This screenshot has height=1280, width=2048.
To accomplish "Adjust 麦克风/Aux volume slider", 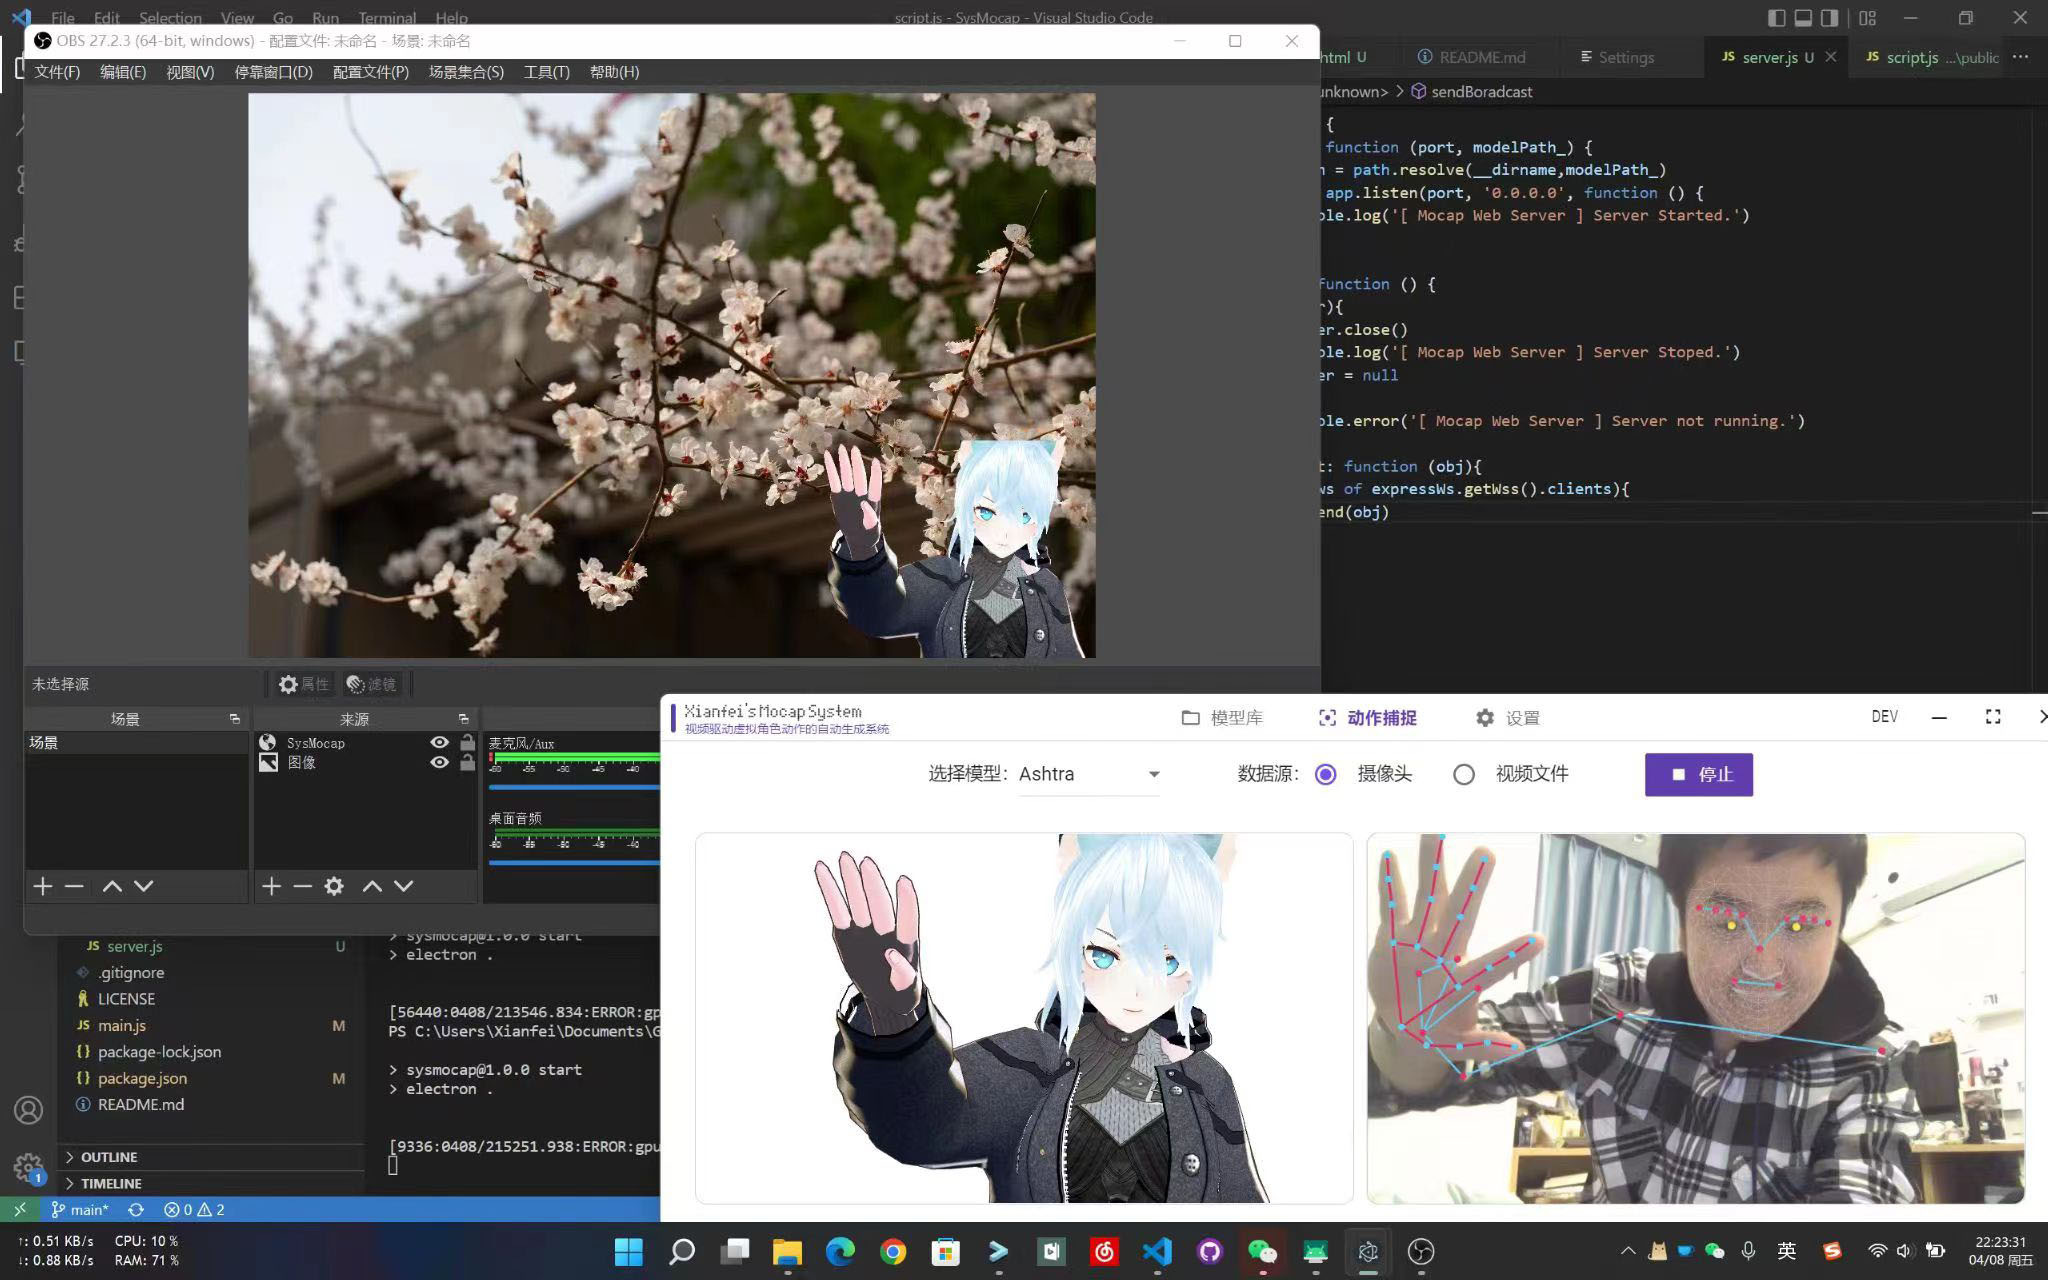I will (573, 787).
